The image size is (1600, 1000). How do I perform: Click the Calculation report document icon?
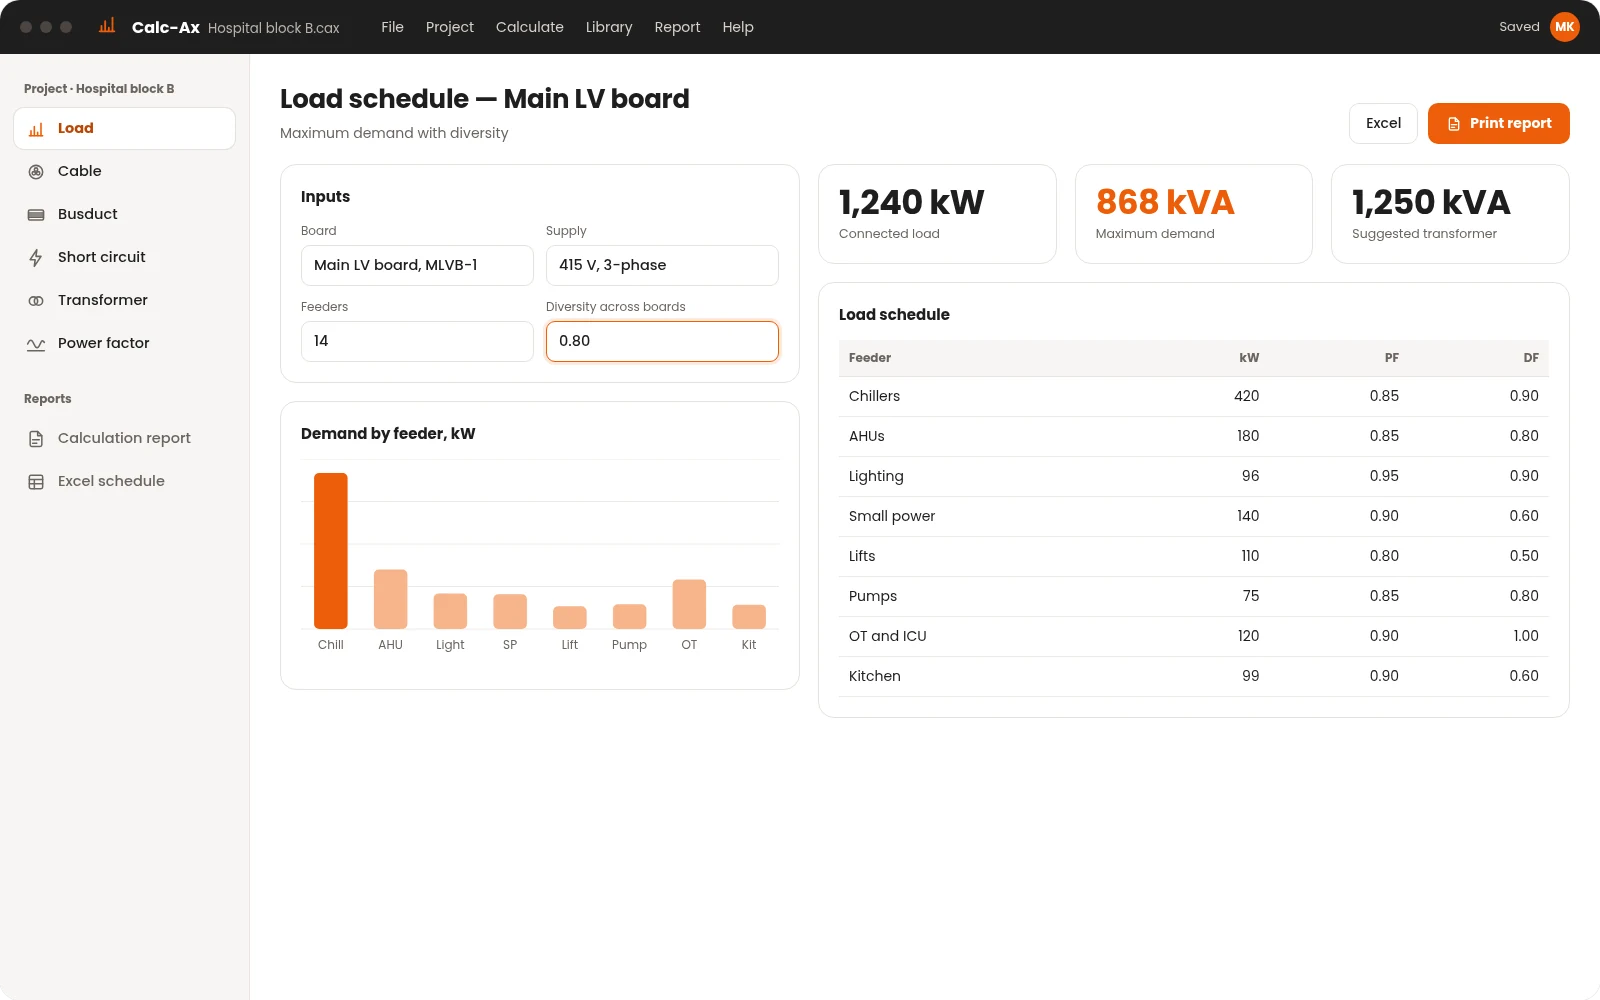(x=36, y=439)
